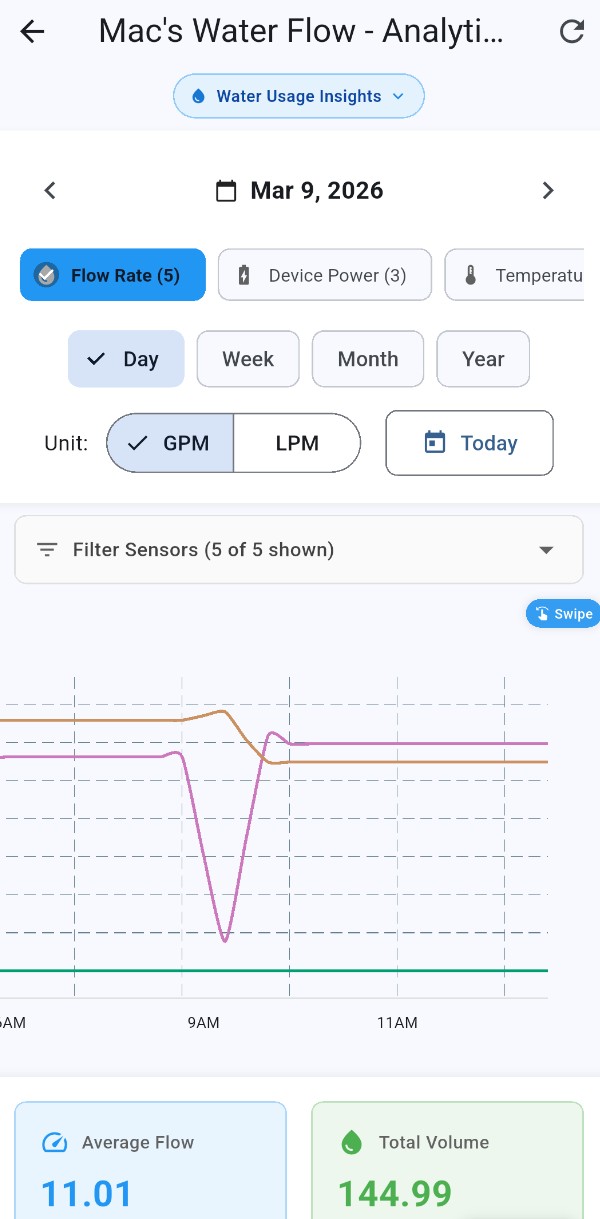Open the Device Power (3) tab
Viewport: 600px width, 1219px height.
tap(324, 274)
